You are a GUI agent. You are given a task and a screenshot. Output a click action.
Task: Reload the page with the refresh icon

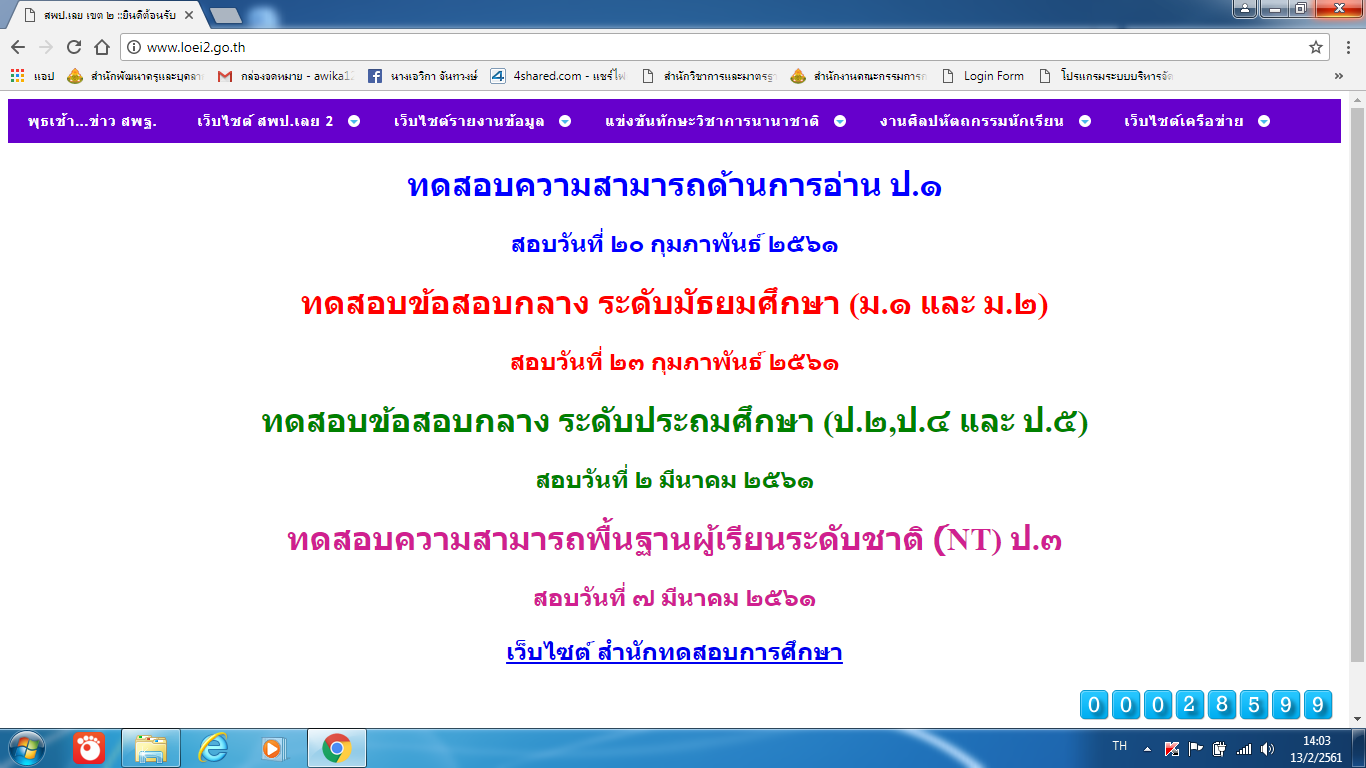click(x=74, y=47)
